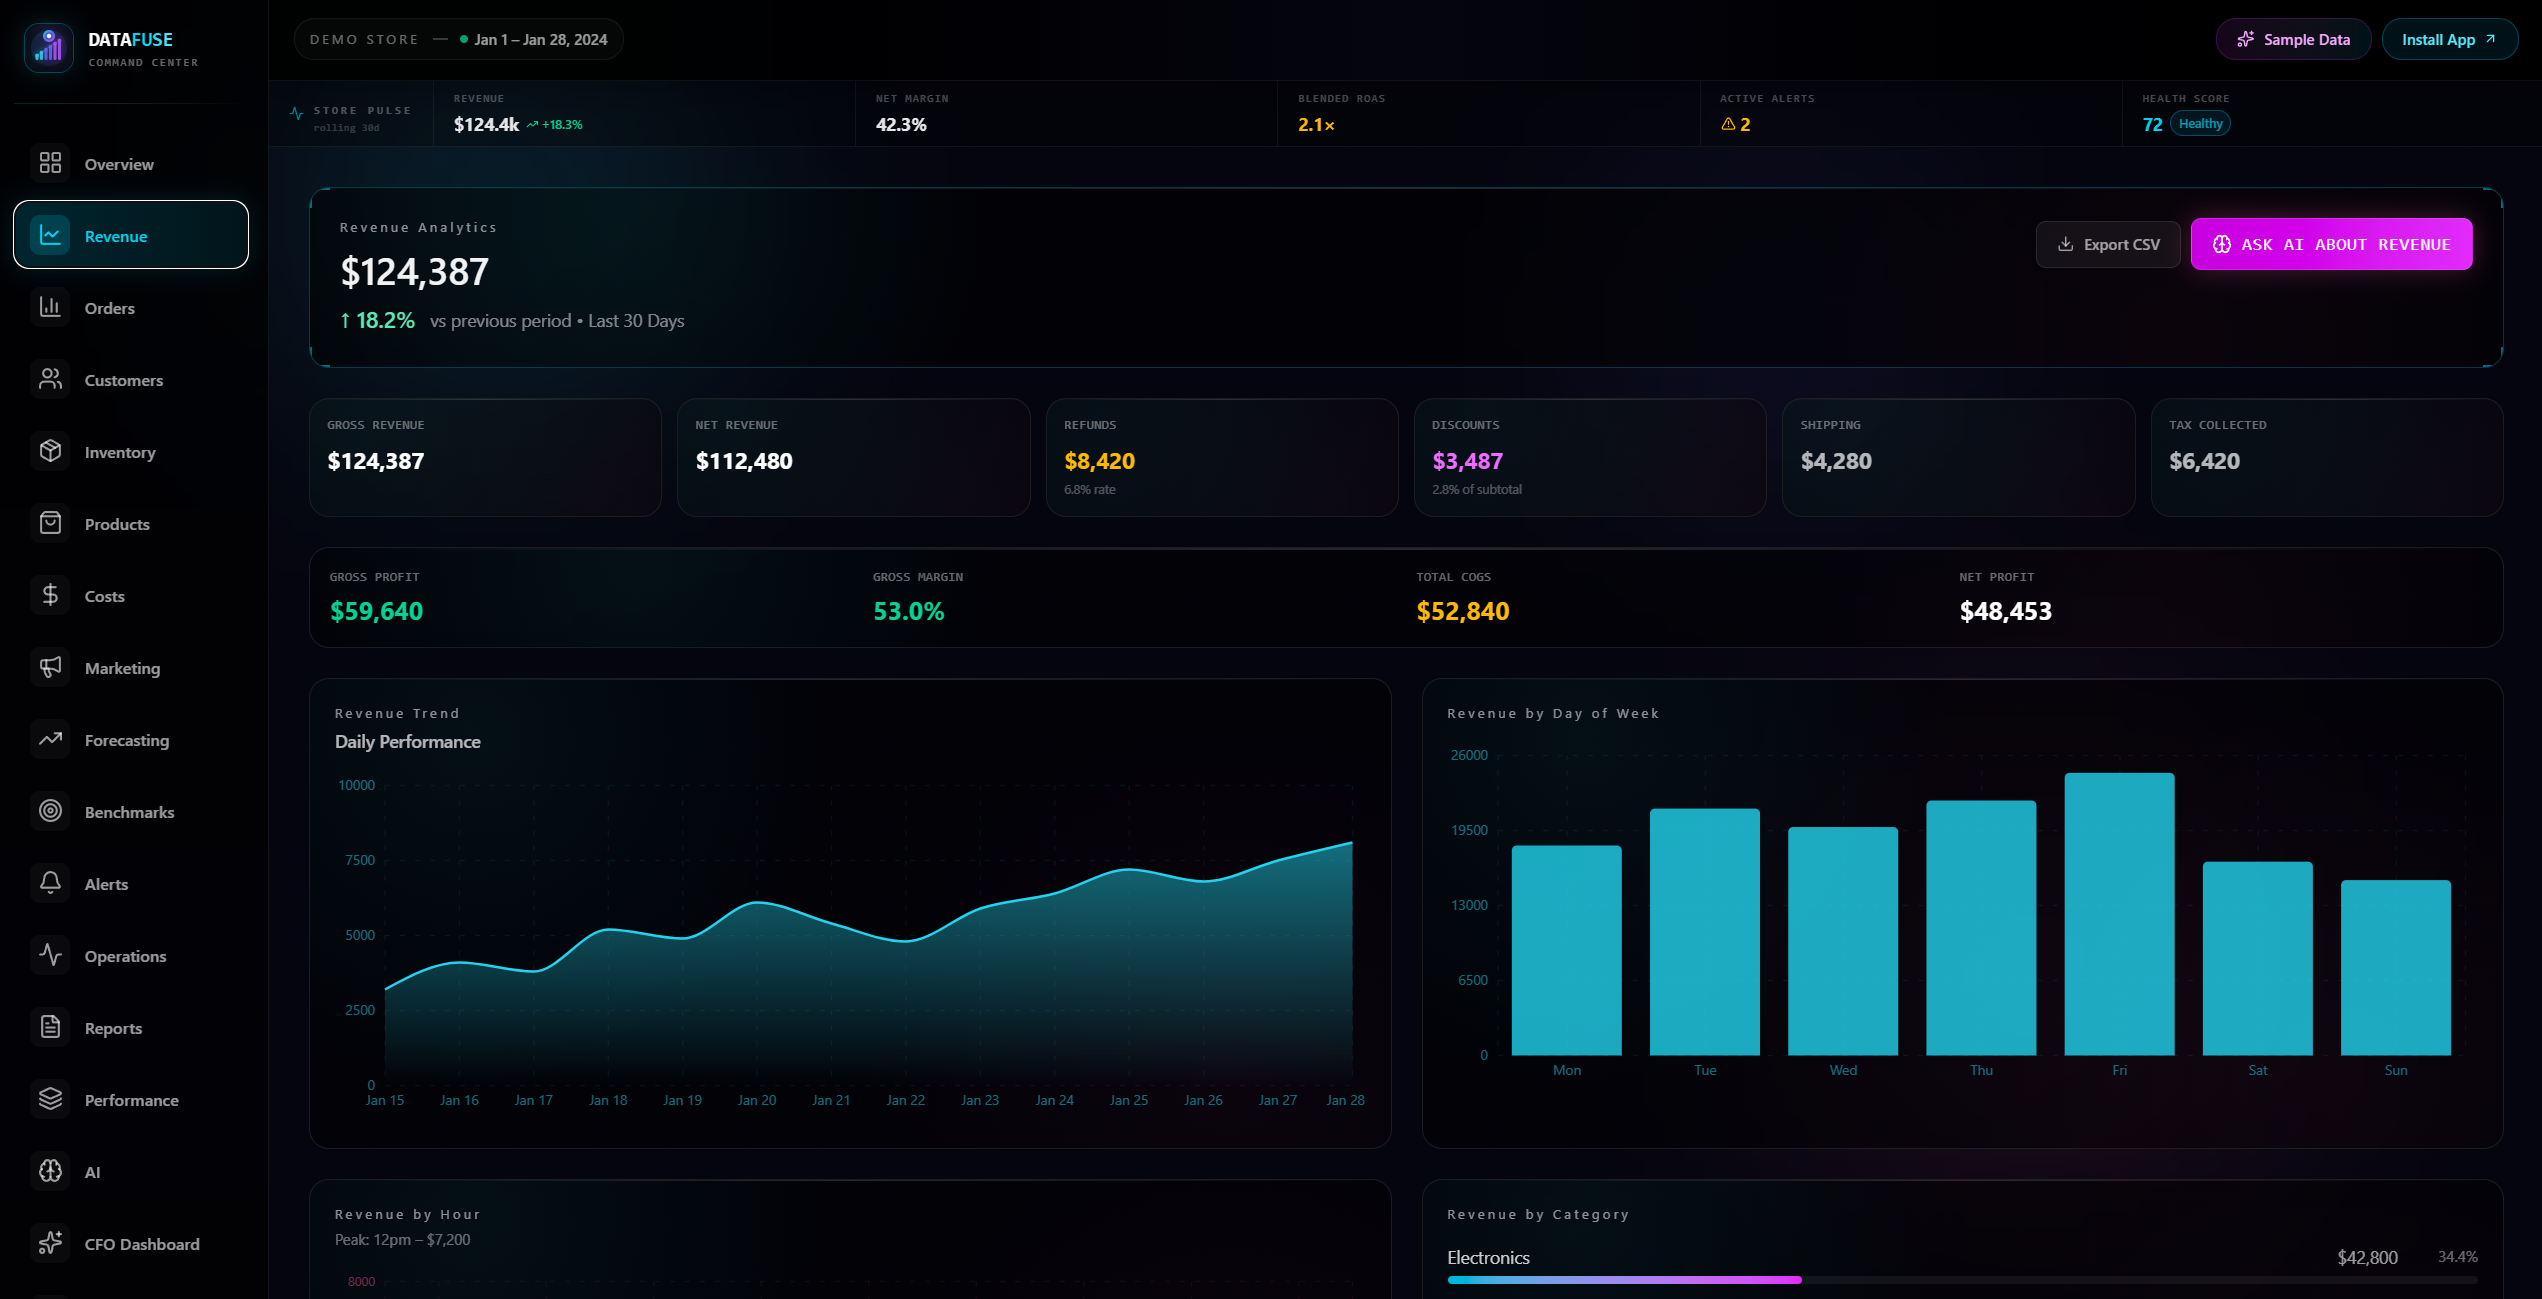Click the Gross Revenue $124,387 card

click(485, 457)
